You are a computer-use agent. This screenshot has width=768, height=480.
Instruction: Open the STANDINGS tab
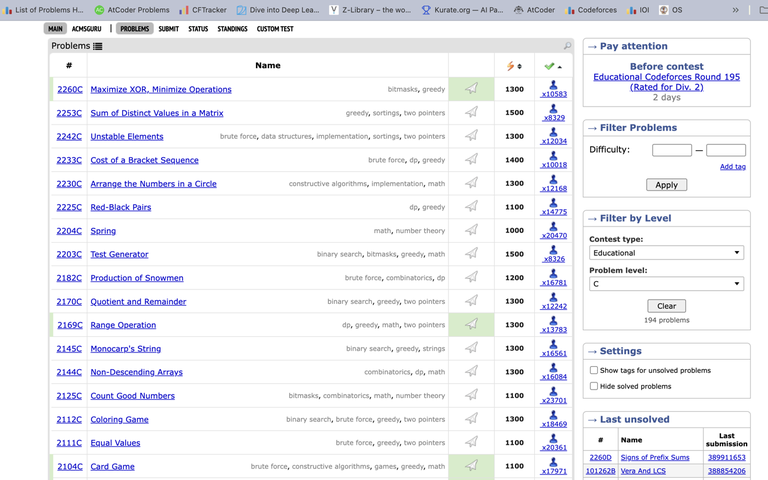[x=232, y=29]
